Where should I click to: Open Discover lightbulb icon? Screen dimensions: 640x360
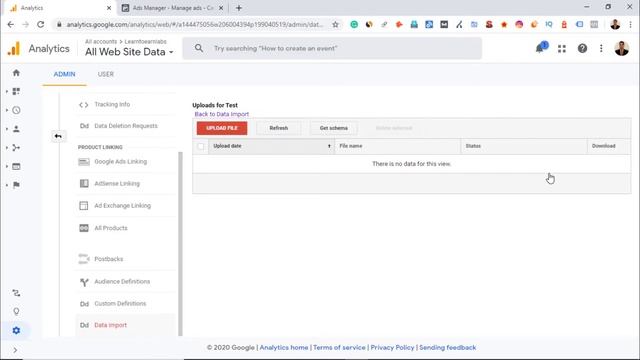16,311
